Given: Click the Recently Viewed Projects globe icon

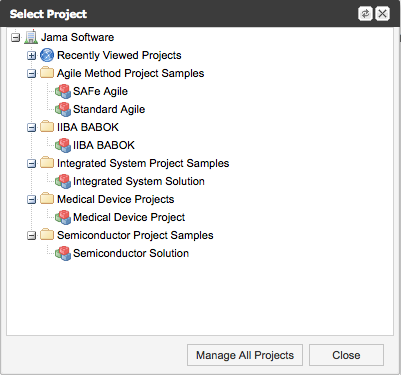Looking at the screenshot, I should 47,55.
